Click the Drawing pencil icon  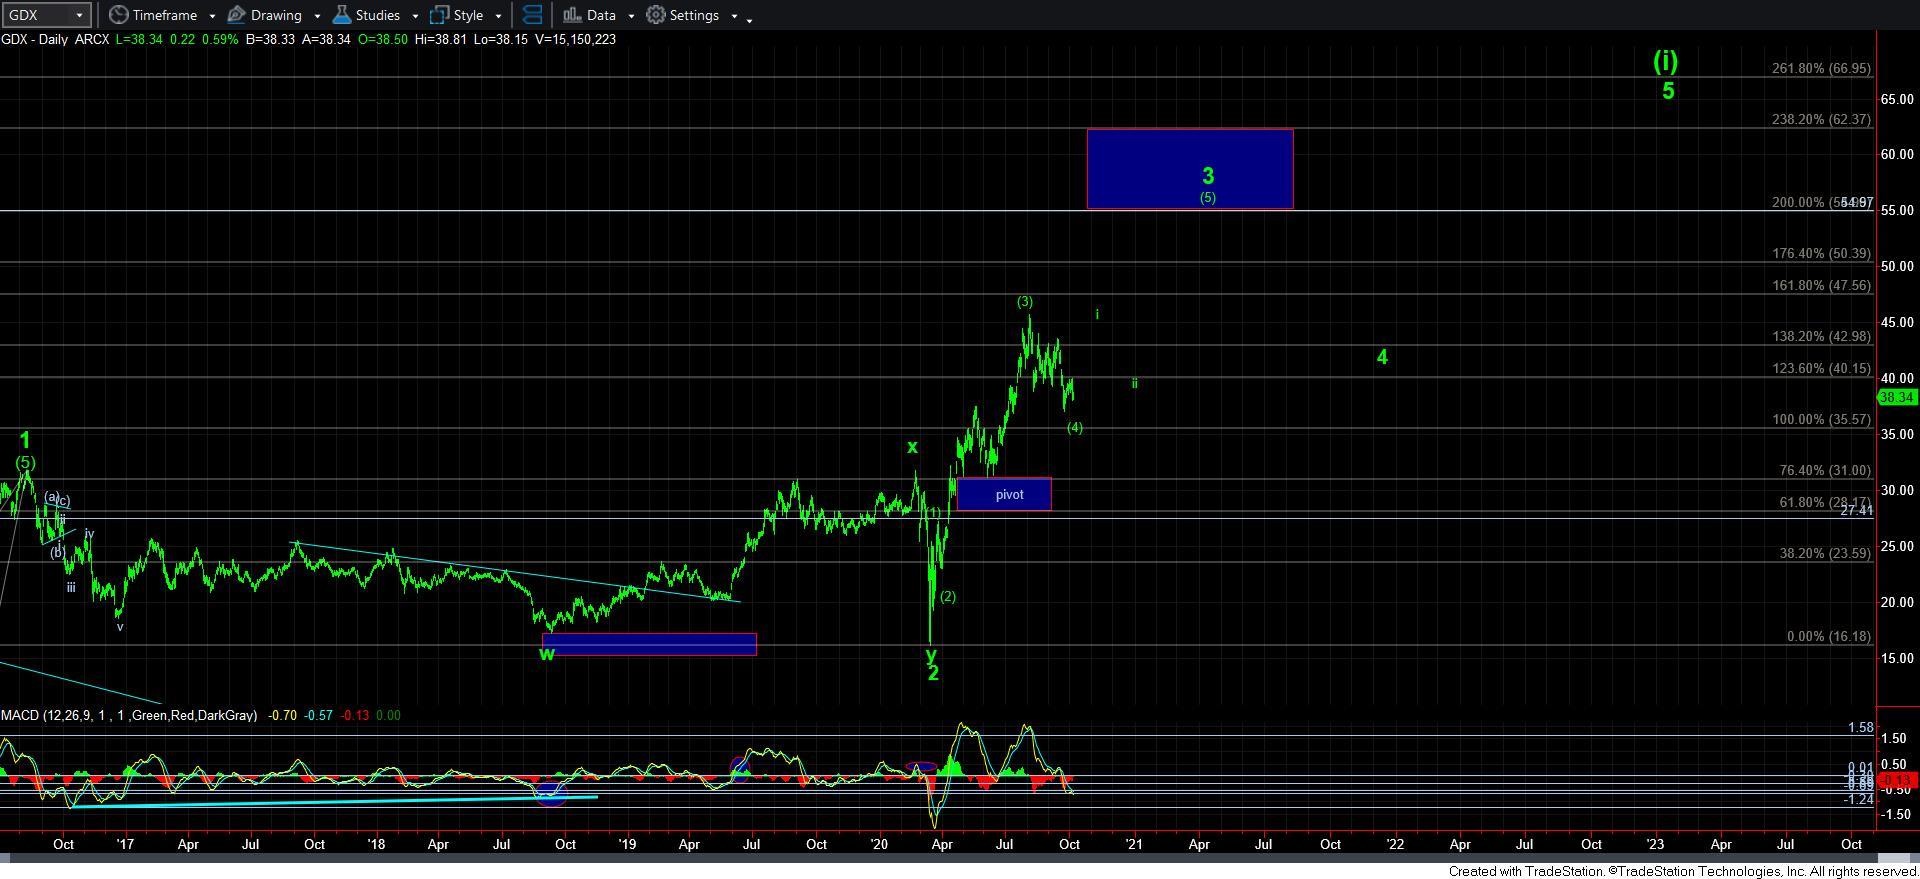click(x=237, y=15)
